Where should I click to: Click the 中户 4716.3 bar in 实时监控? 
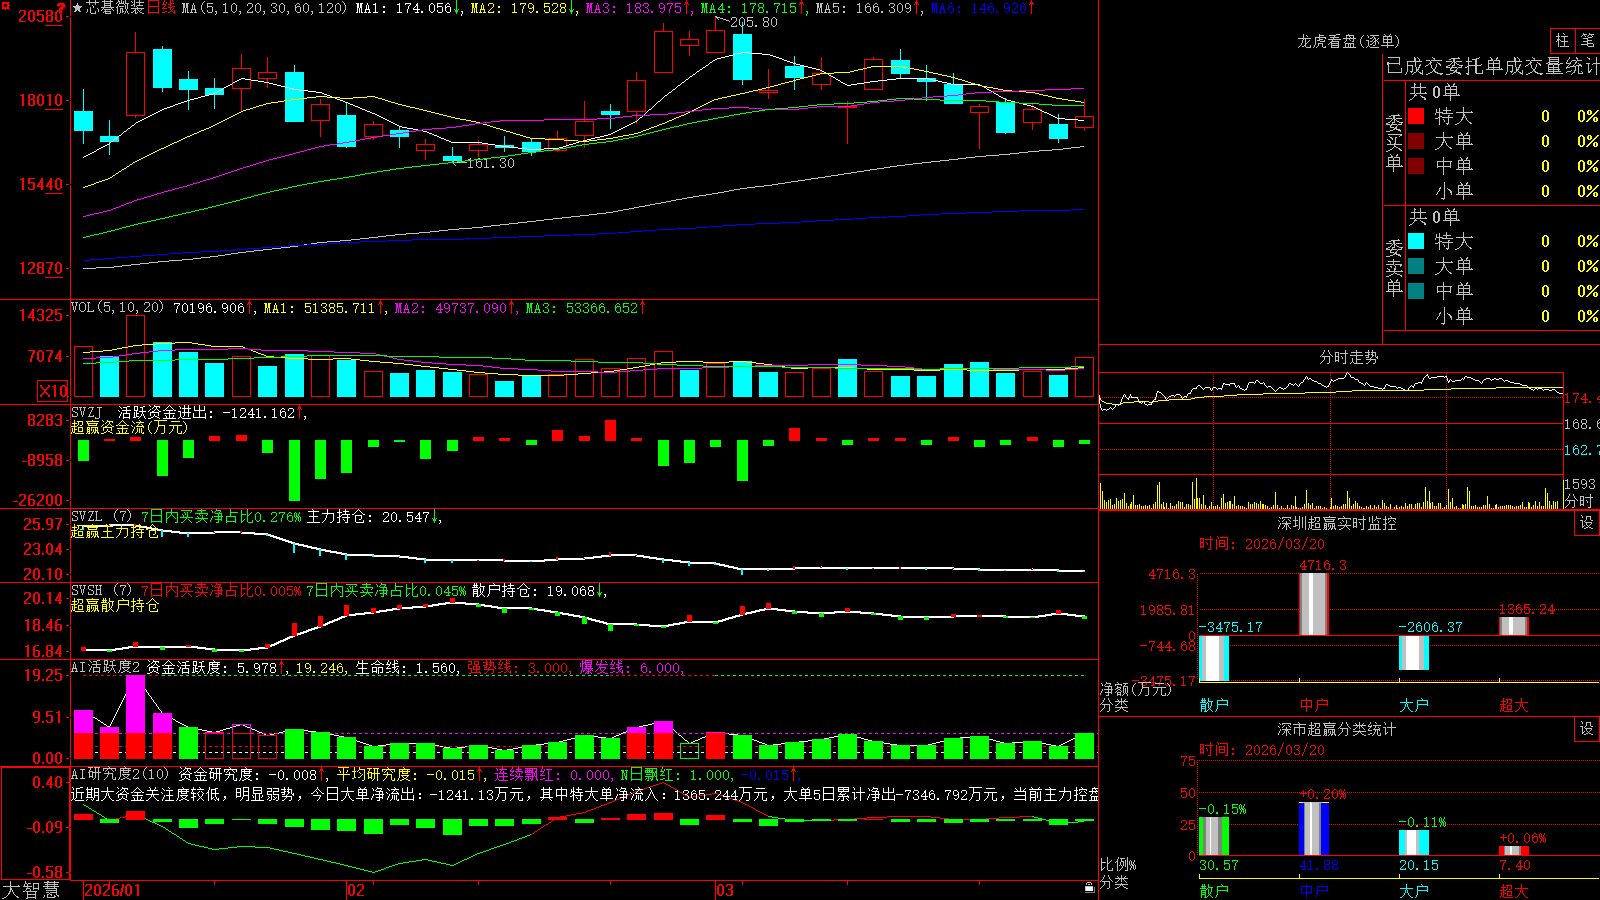[x=1314, y=604]
